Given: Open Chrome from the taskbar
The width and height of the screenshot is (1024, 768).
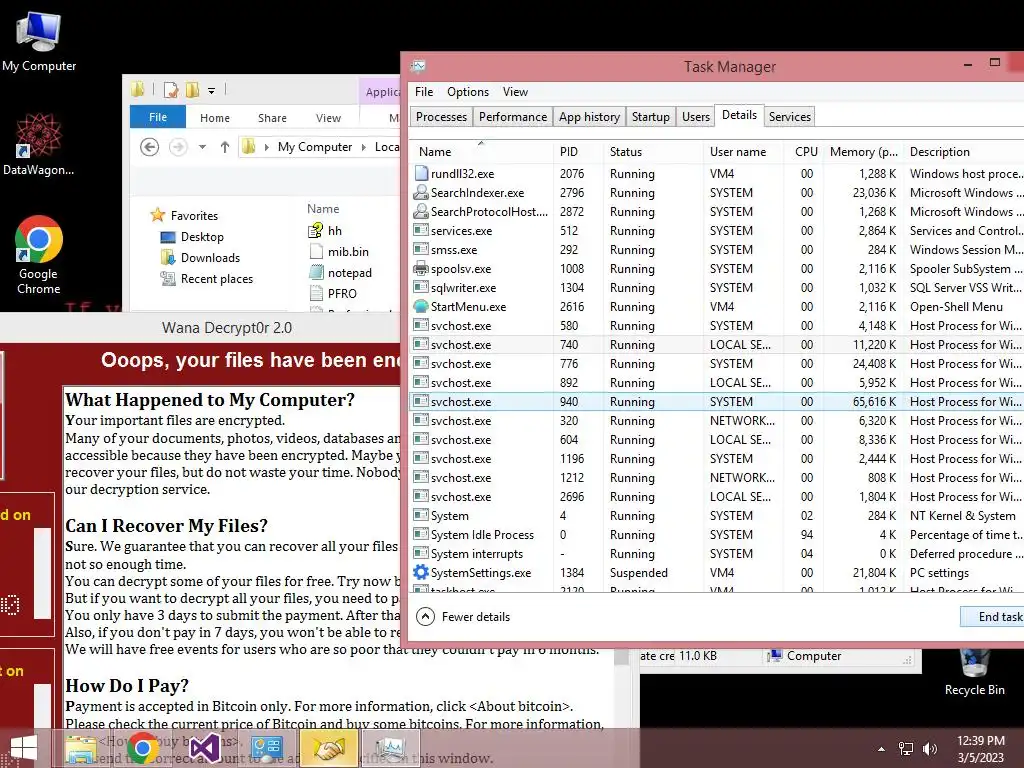Looking at the screenshot, I should pyautogui.click(x=142, y=748).
